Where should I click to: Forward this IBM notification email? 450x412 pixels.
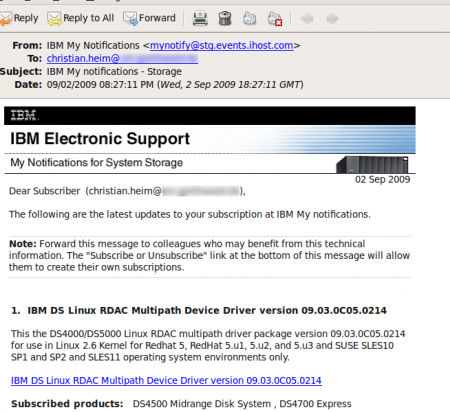click(149, 18)
